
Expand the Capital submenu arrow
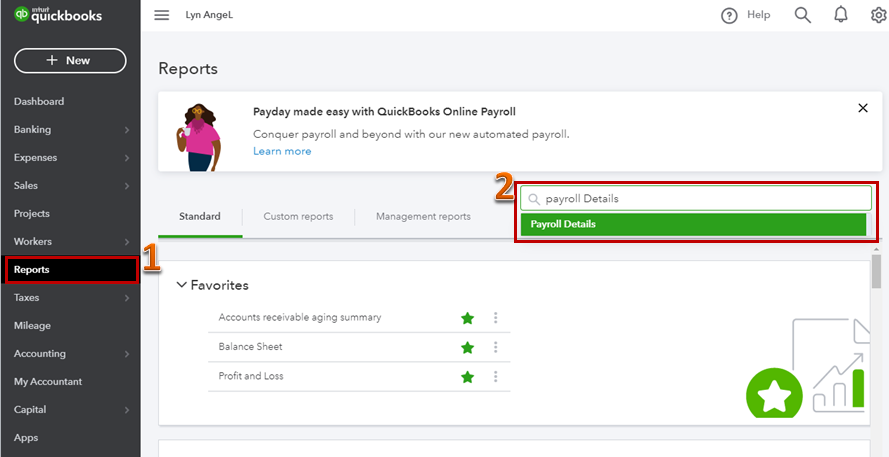click(x=126, y=410)
